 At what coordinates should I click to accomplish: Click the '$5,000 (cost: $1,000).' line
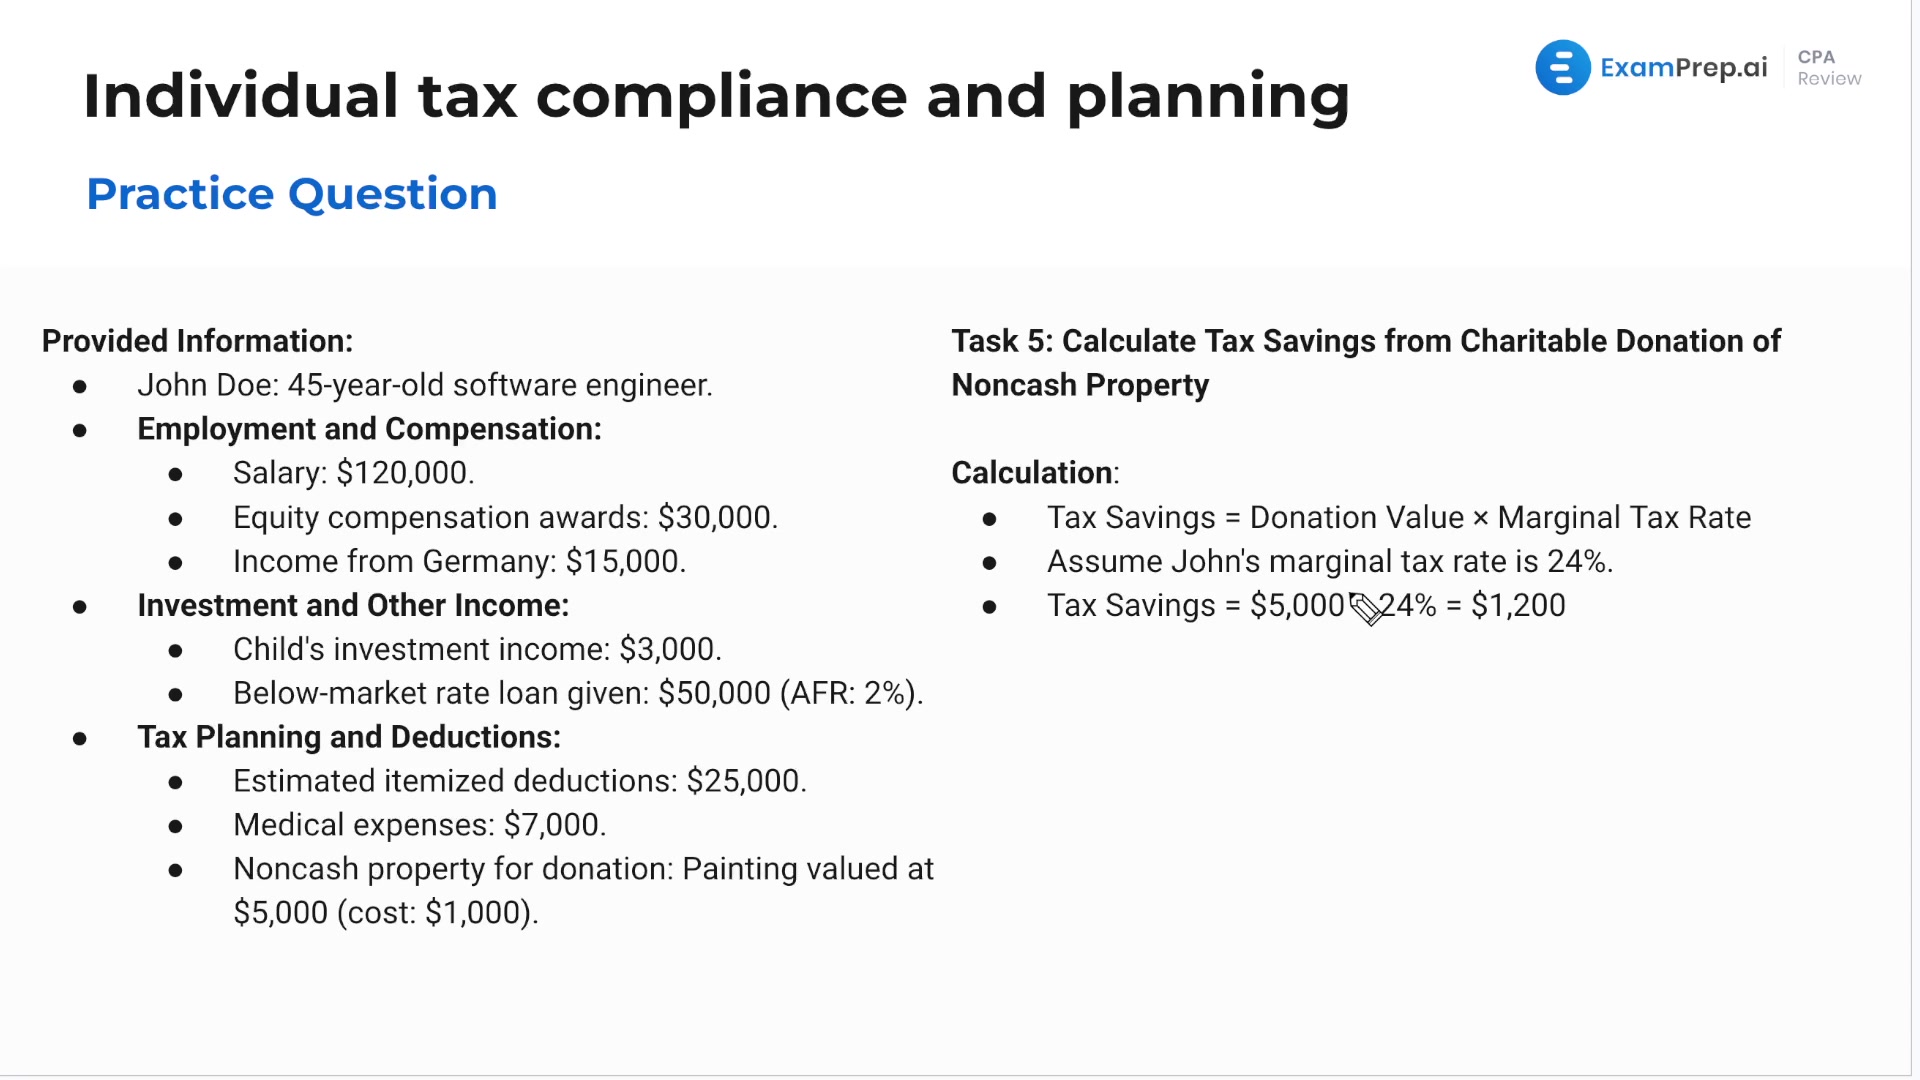(386, 913)
